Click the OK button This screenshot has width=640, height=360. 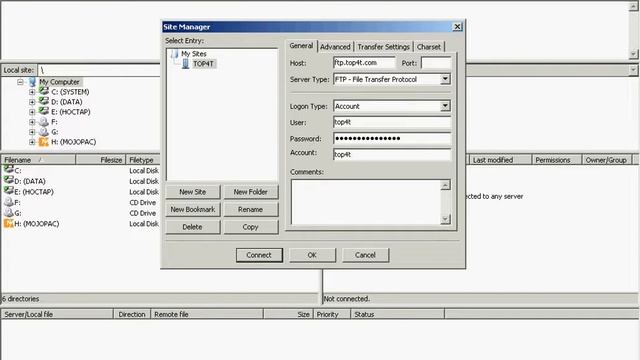(x=312, y=255)
